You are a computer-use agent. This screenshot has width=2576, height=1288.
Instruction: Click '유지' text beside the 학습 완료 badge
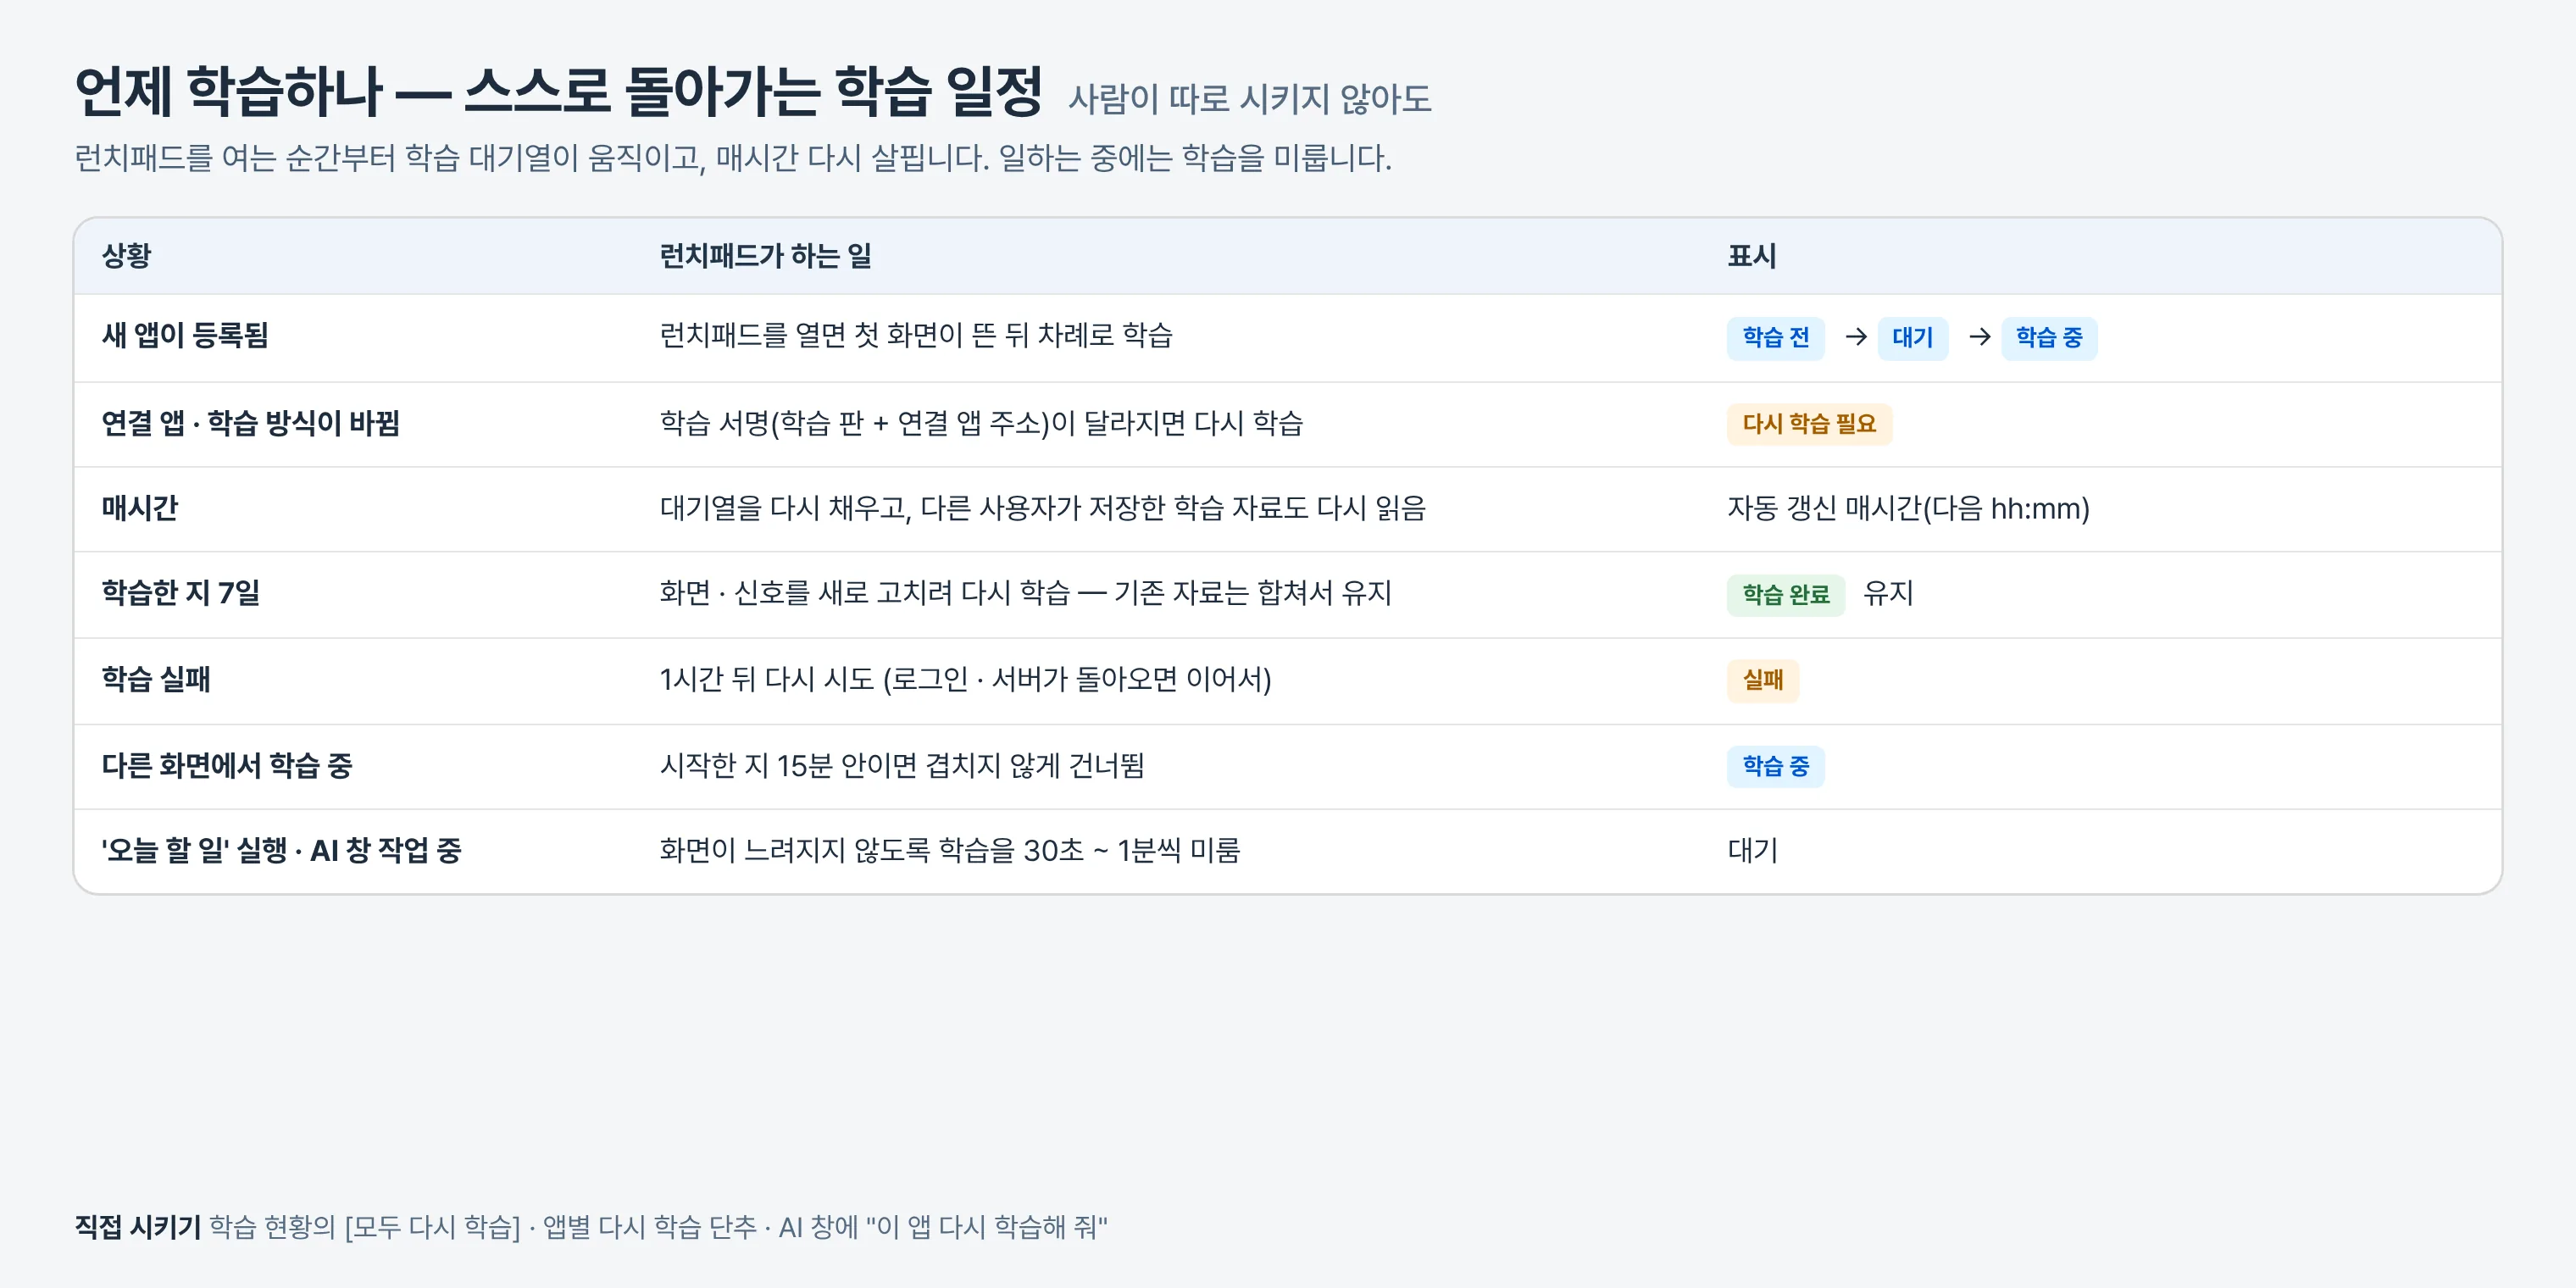[x=1888, y=594]
